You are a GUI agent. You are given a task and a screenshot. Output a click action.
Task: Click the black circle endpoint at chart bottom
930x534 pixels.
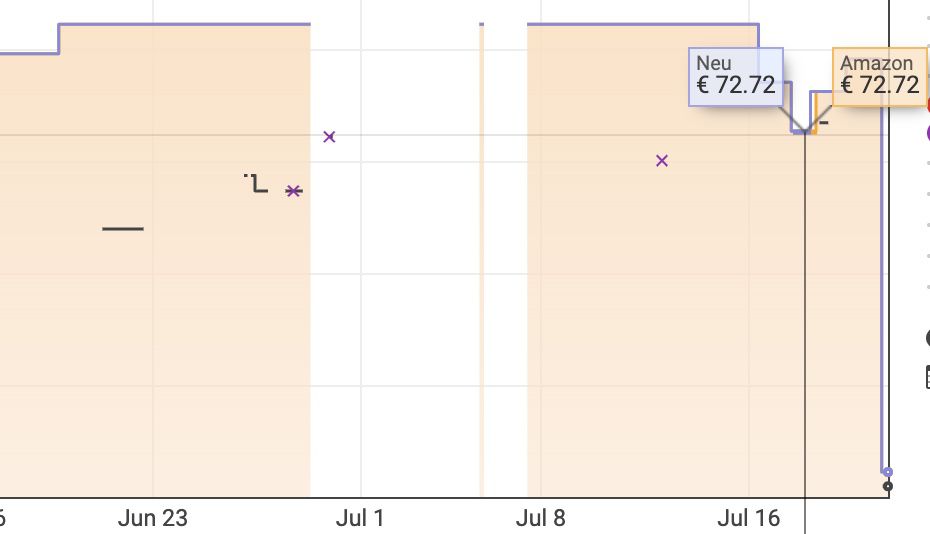pos(887,487)
